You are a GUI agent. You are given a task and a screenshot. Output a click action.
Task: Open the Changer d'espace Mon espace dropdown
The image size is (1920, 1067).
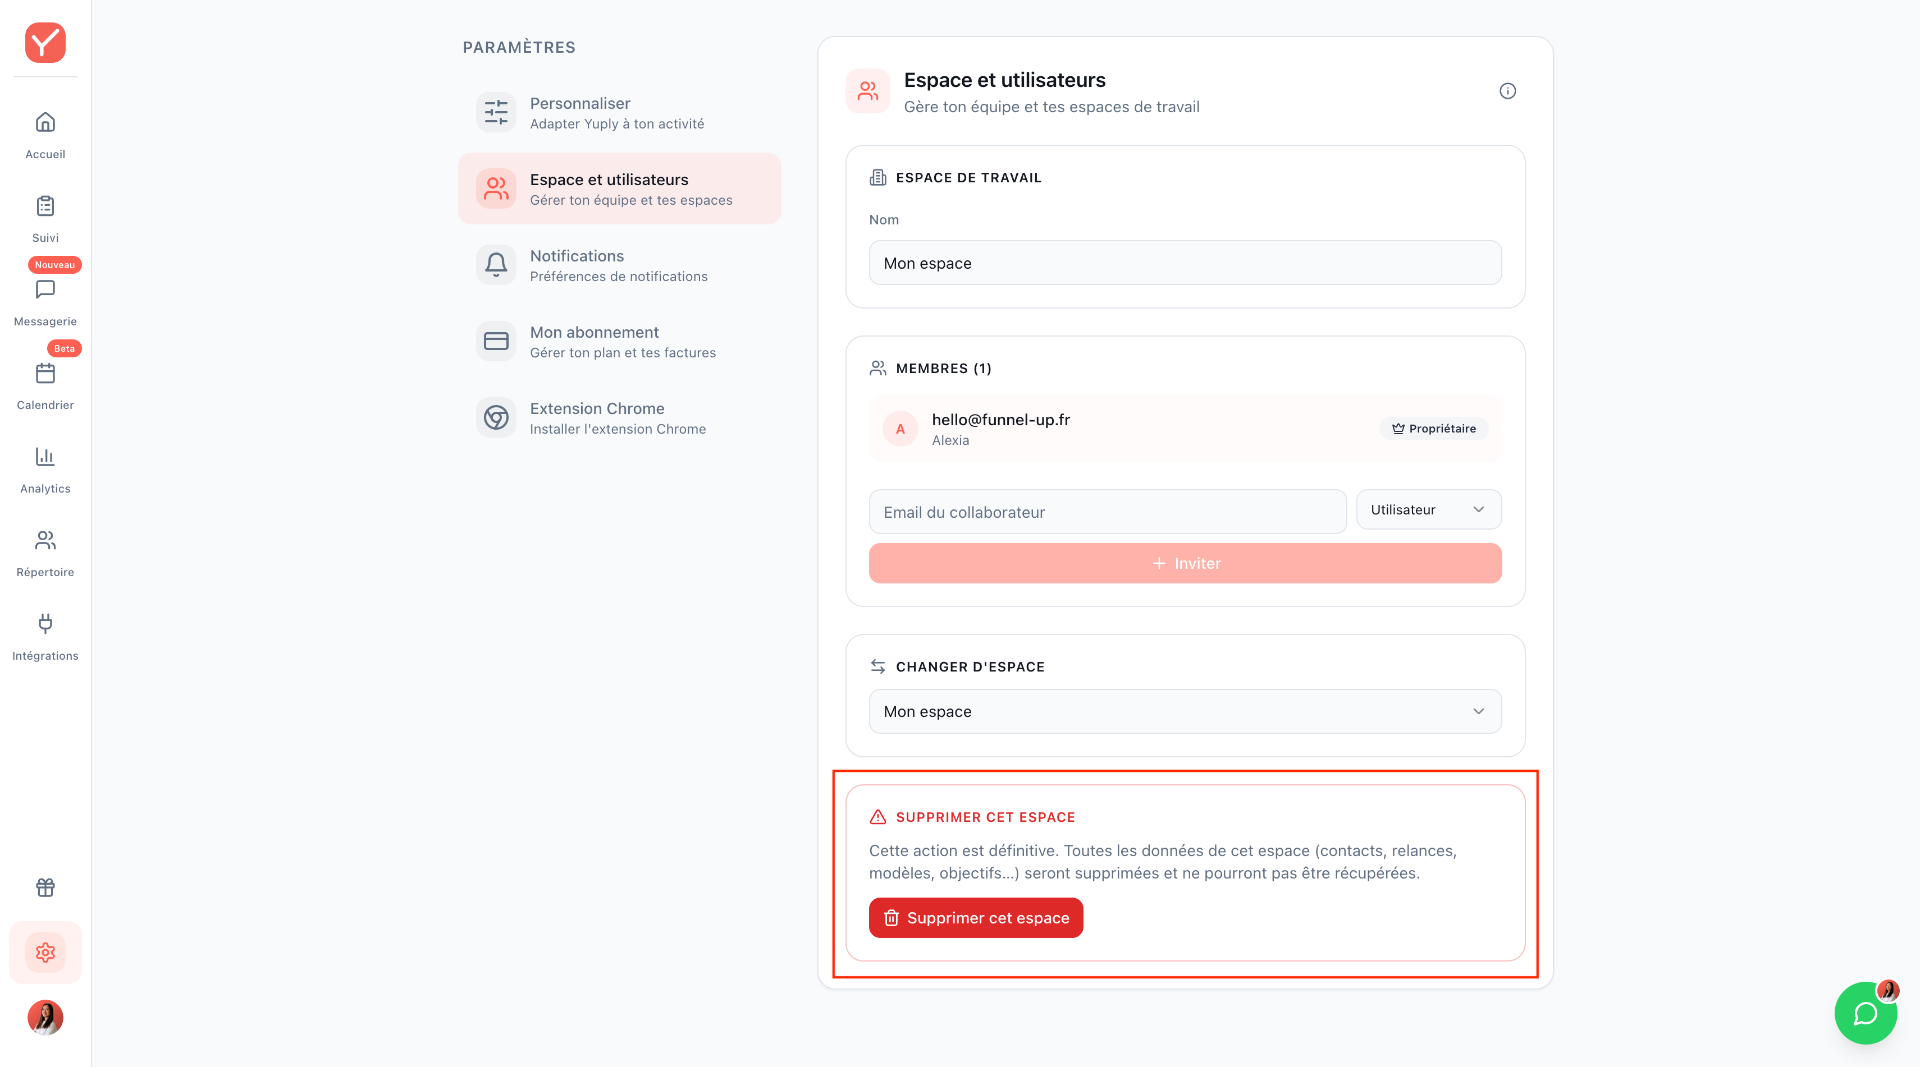[1185, 712]
